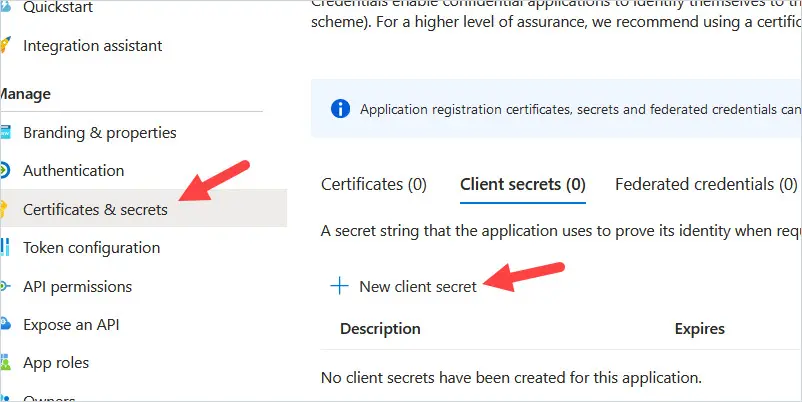The width and height of the screenshot is (802, 402).
Task: Open the Federated credentials (0) tab
Action: (x=706, y=184)
